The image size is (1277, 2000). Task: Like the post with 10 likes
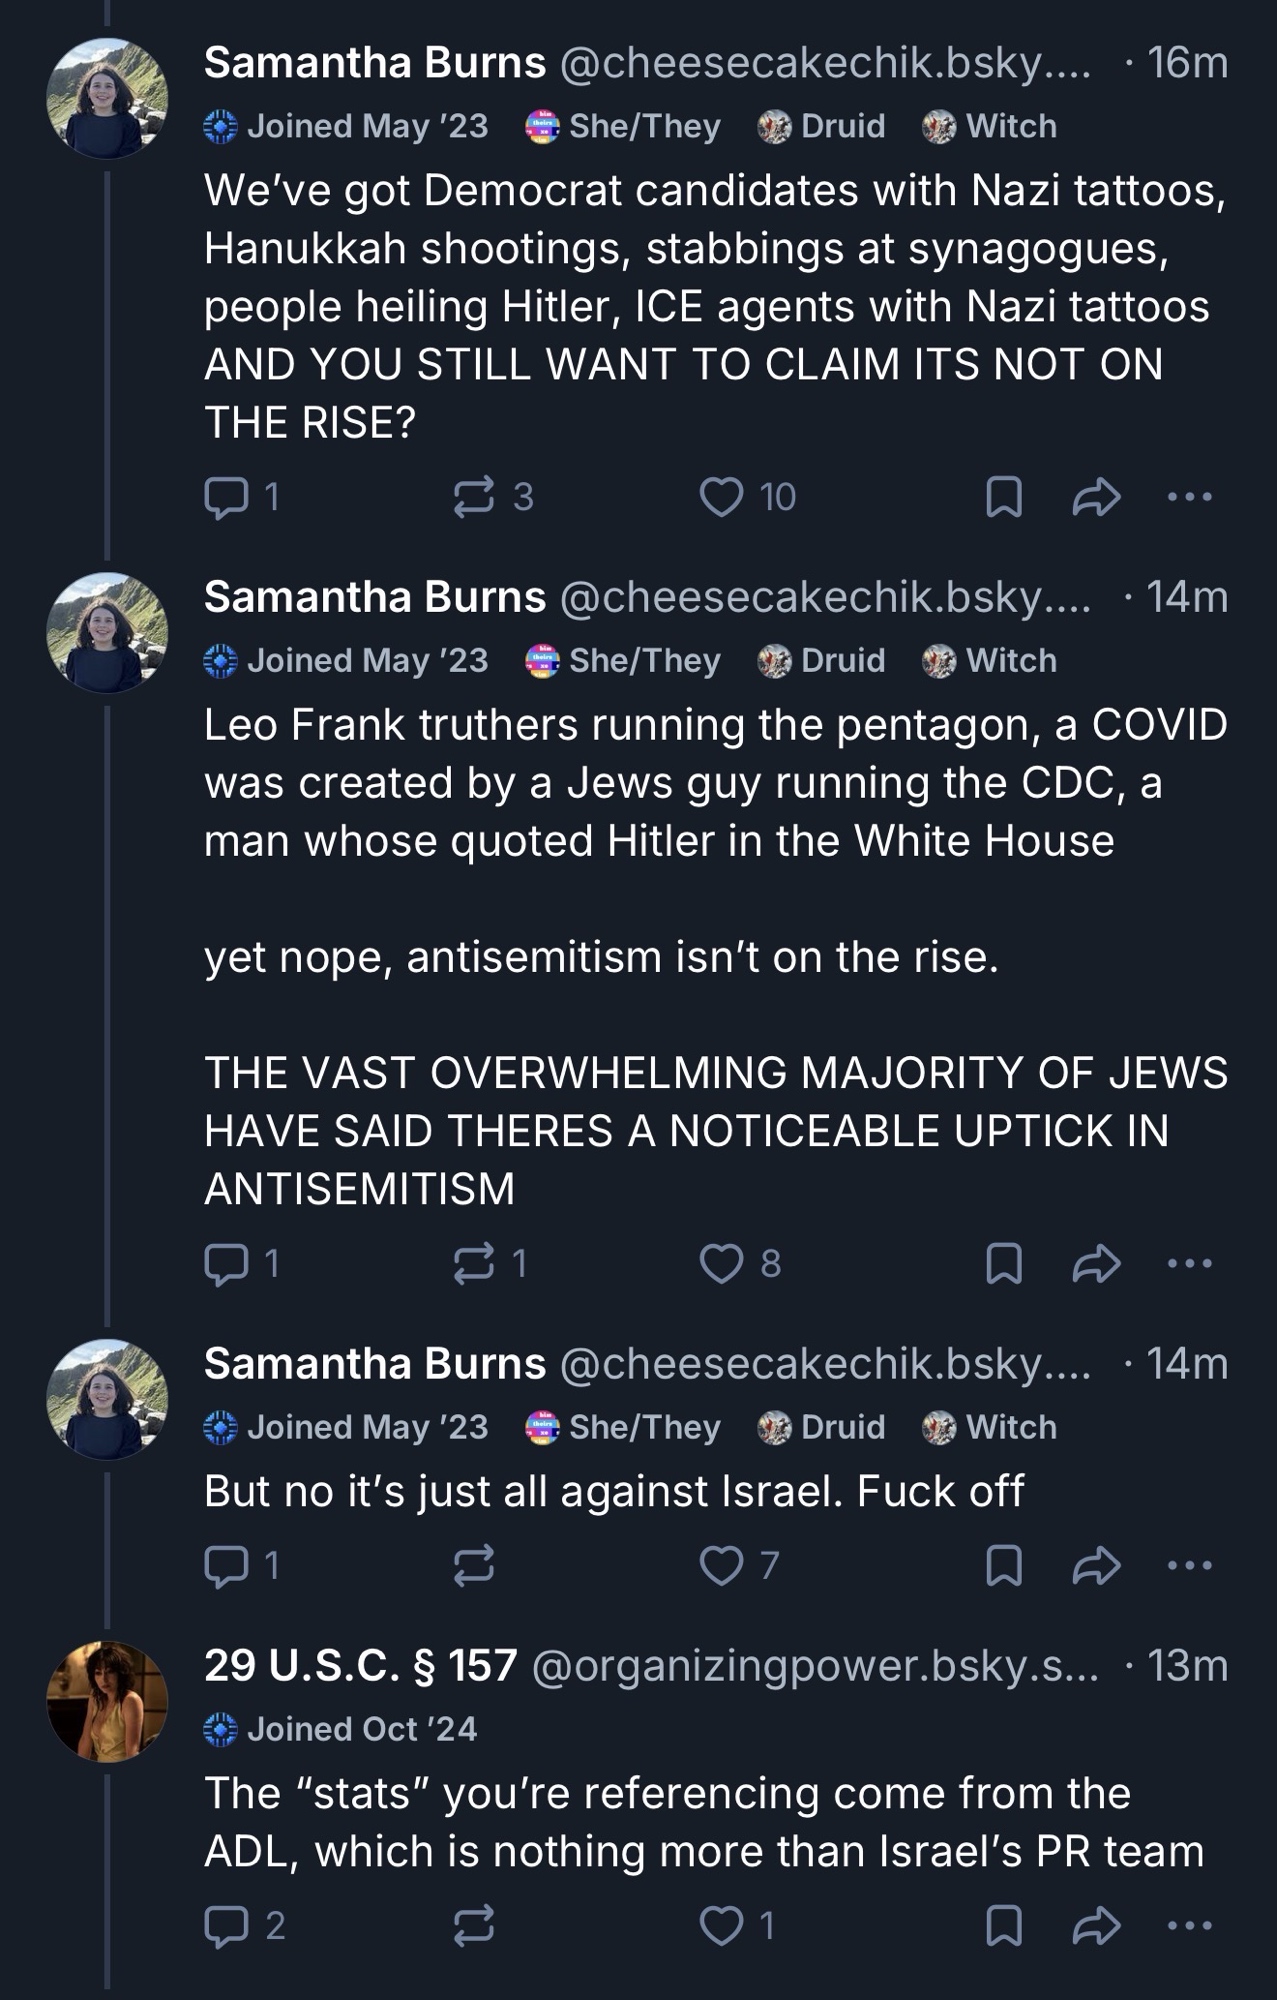coord(721,497)
